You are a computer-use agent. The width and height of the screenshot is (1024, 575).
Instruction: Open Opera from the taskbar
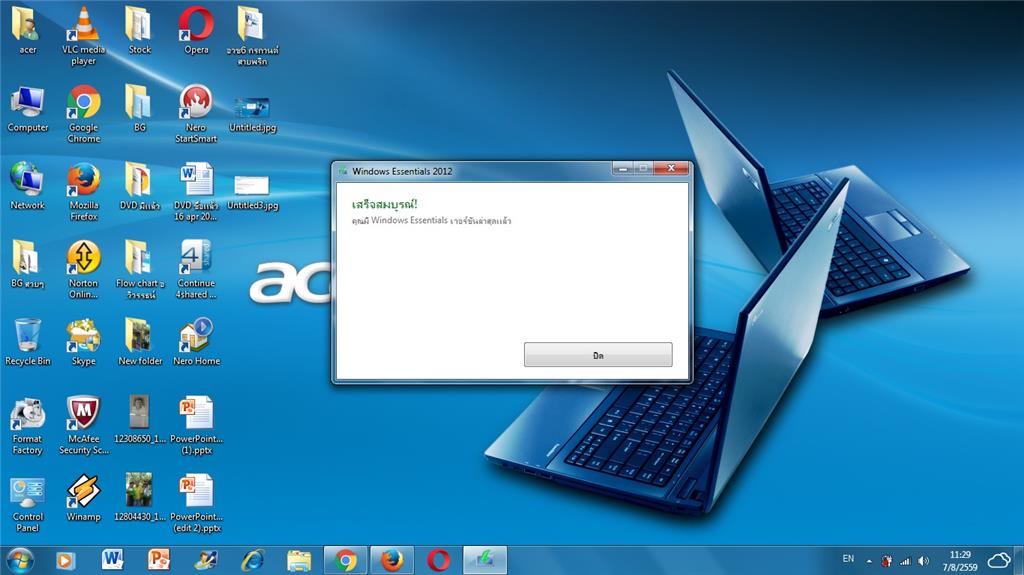point(438,560)
